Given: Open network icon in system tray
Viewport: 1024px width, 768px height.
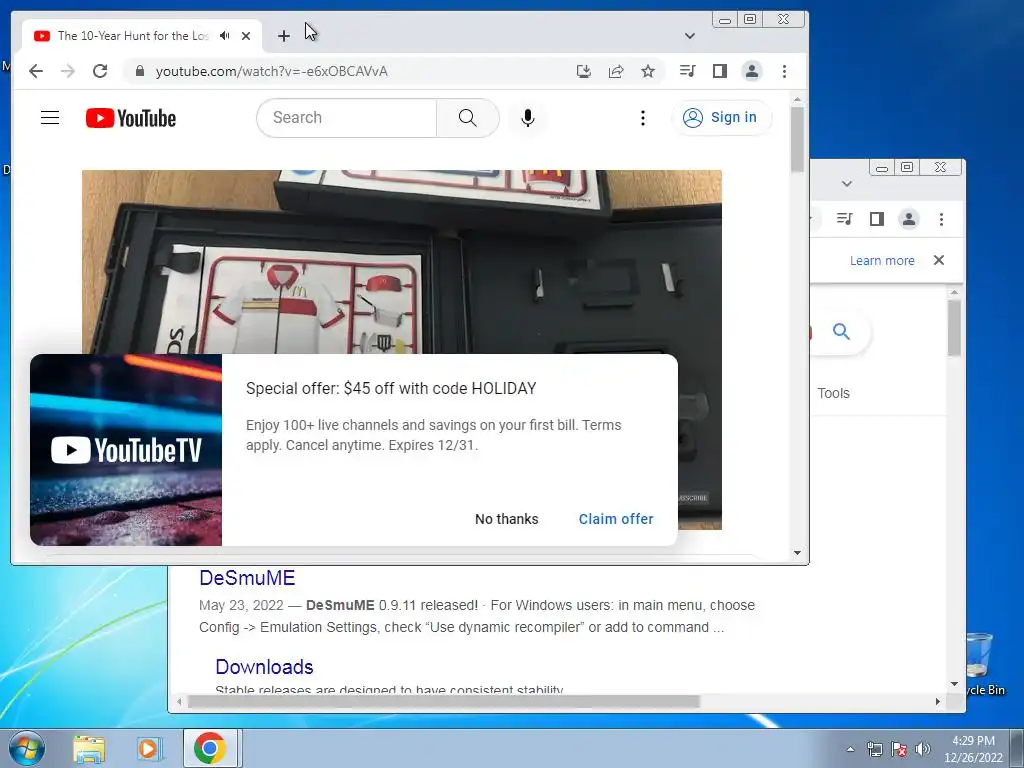Looking at the screenshot, I should [874, 749].
